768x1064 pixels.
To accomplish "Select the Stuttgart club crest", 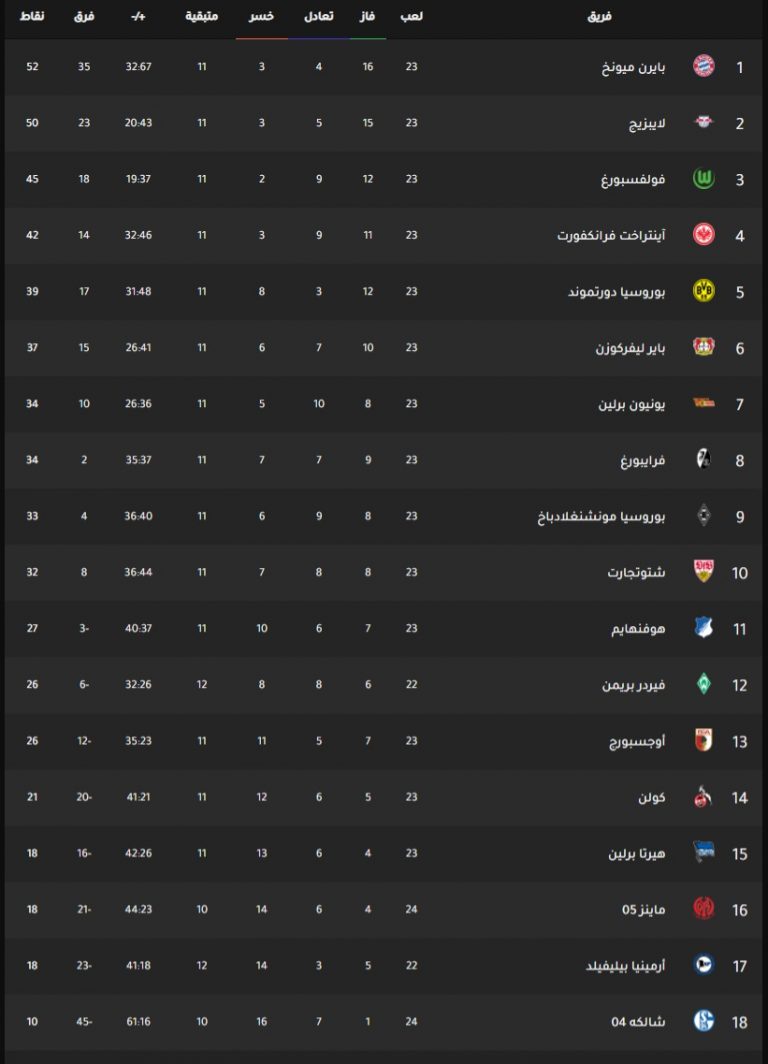I will (704, 571).
